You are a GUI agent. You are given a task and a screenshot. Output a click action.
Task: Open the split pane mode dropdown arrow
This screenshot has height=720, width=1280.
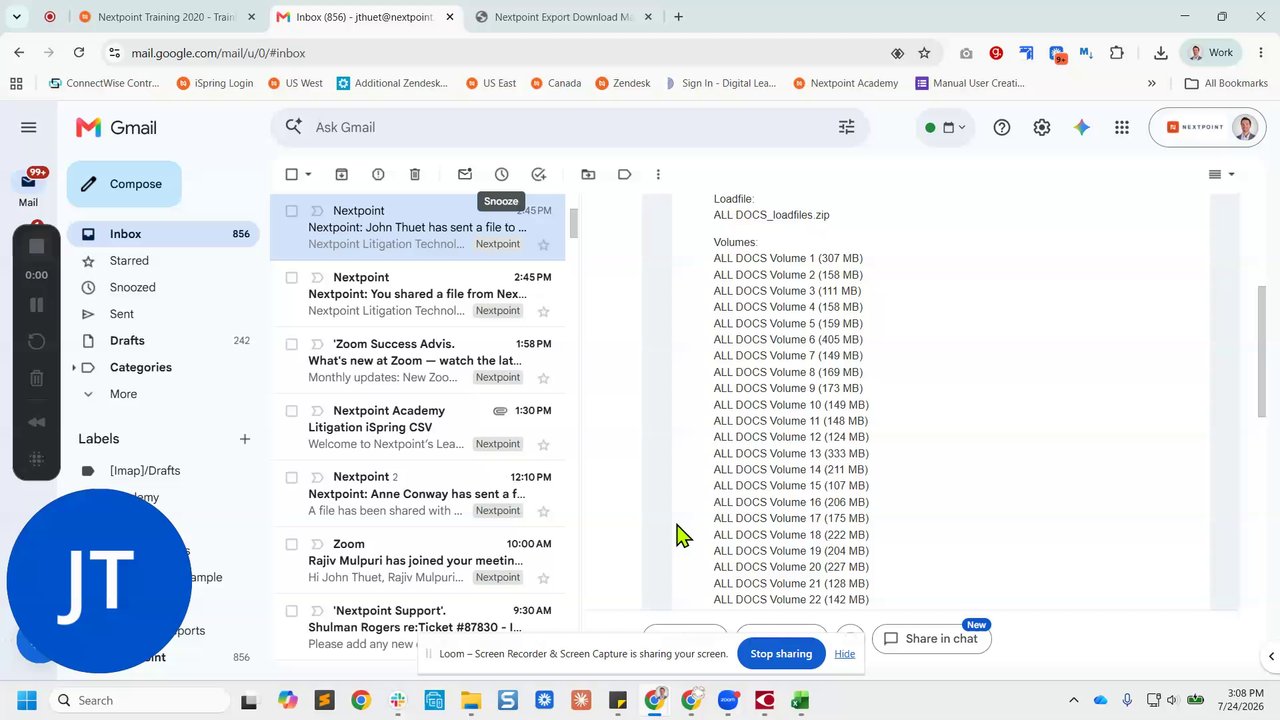[x=1231, y=174]
